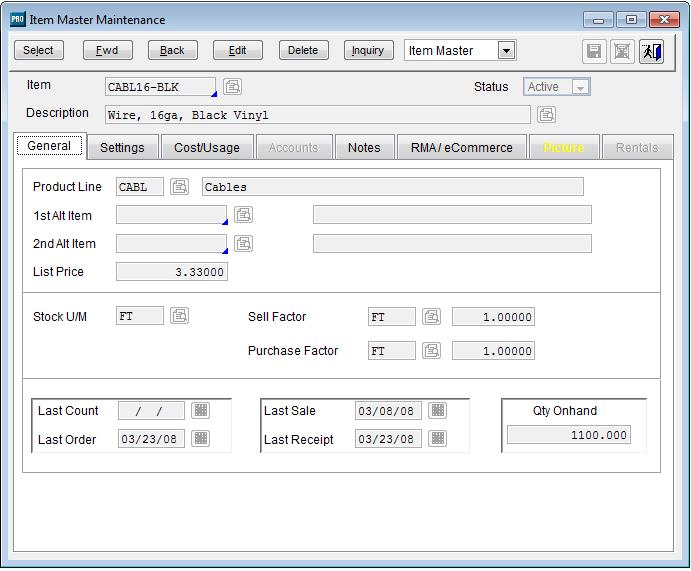Click the Select button
691x571 pixels.
pyautogui.click(x=39, y=50)
